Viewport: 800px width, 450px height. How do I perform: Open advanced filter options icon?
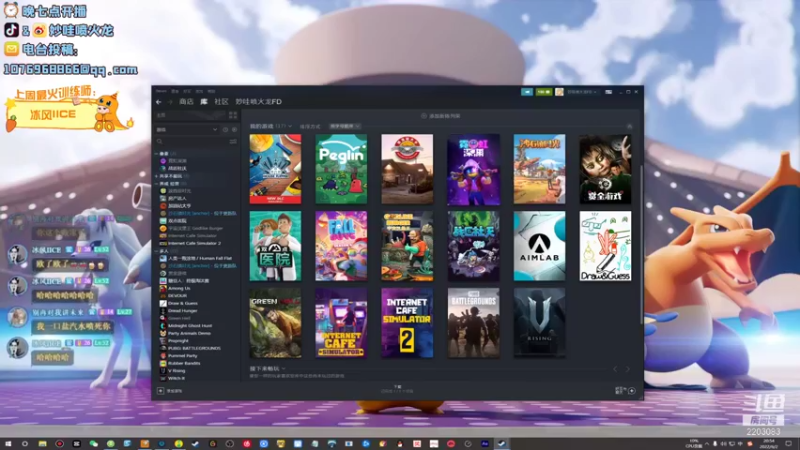point(233,141)
